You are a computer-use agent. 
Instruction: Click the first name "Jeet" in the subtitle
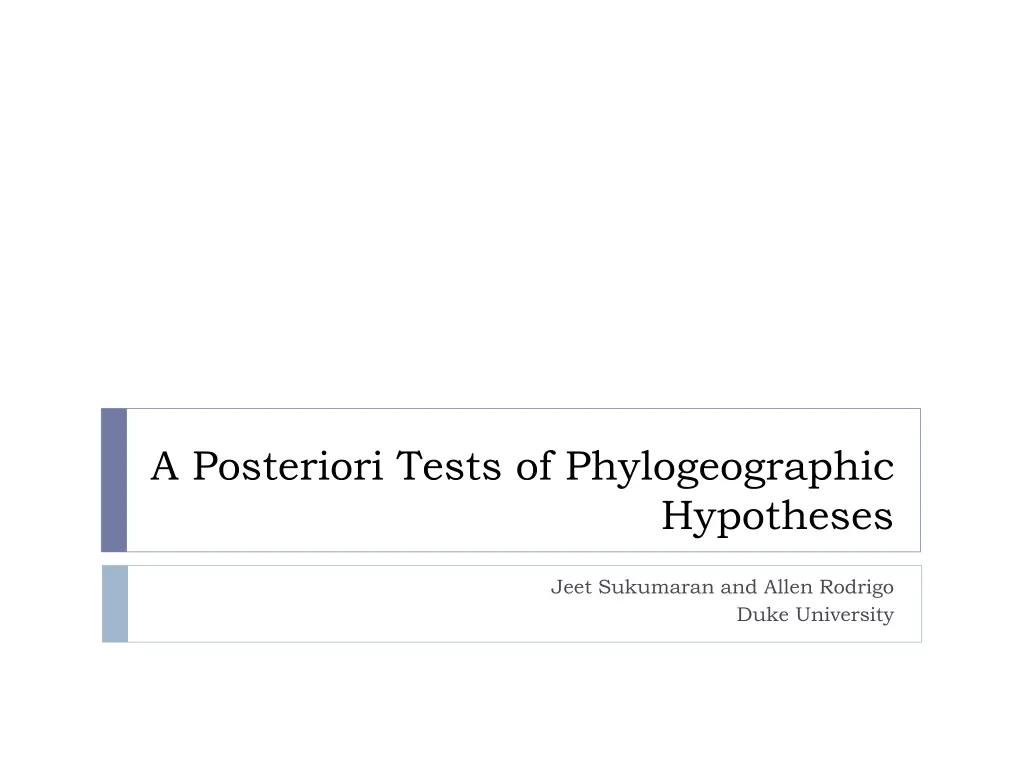click(571, 587)
